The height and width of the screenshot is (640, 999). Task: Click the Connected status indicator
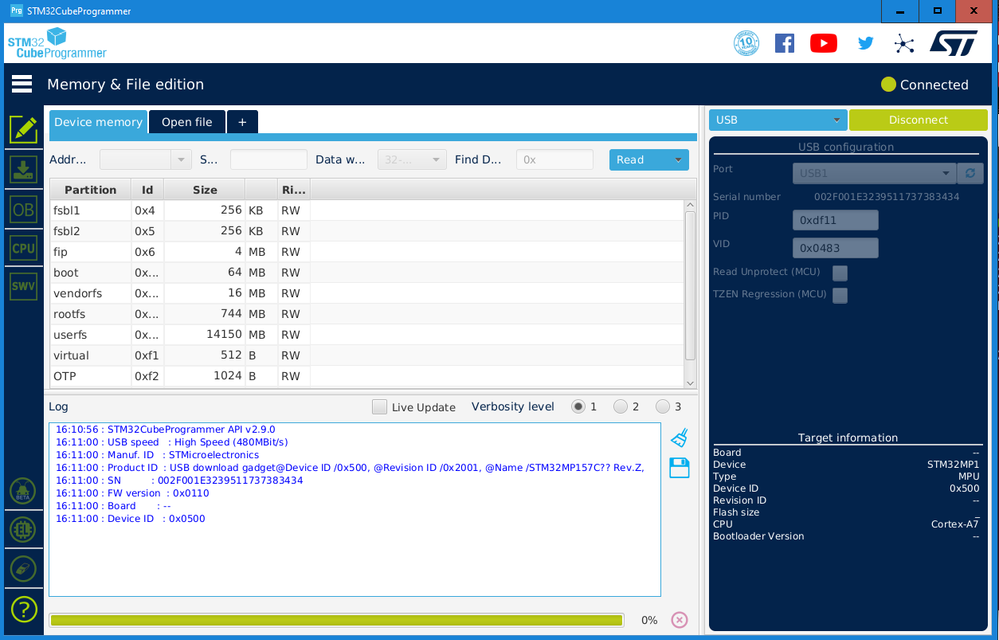pyautogui.click(x=924, y=85)
